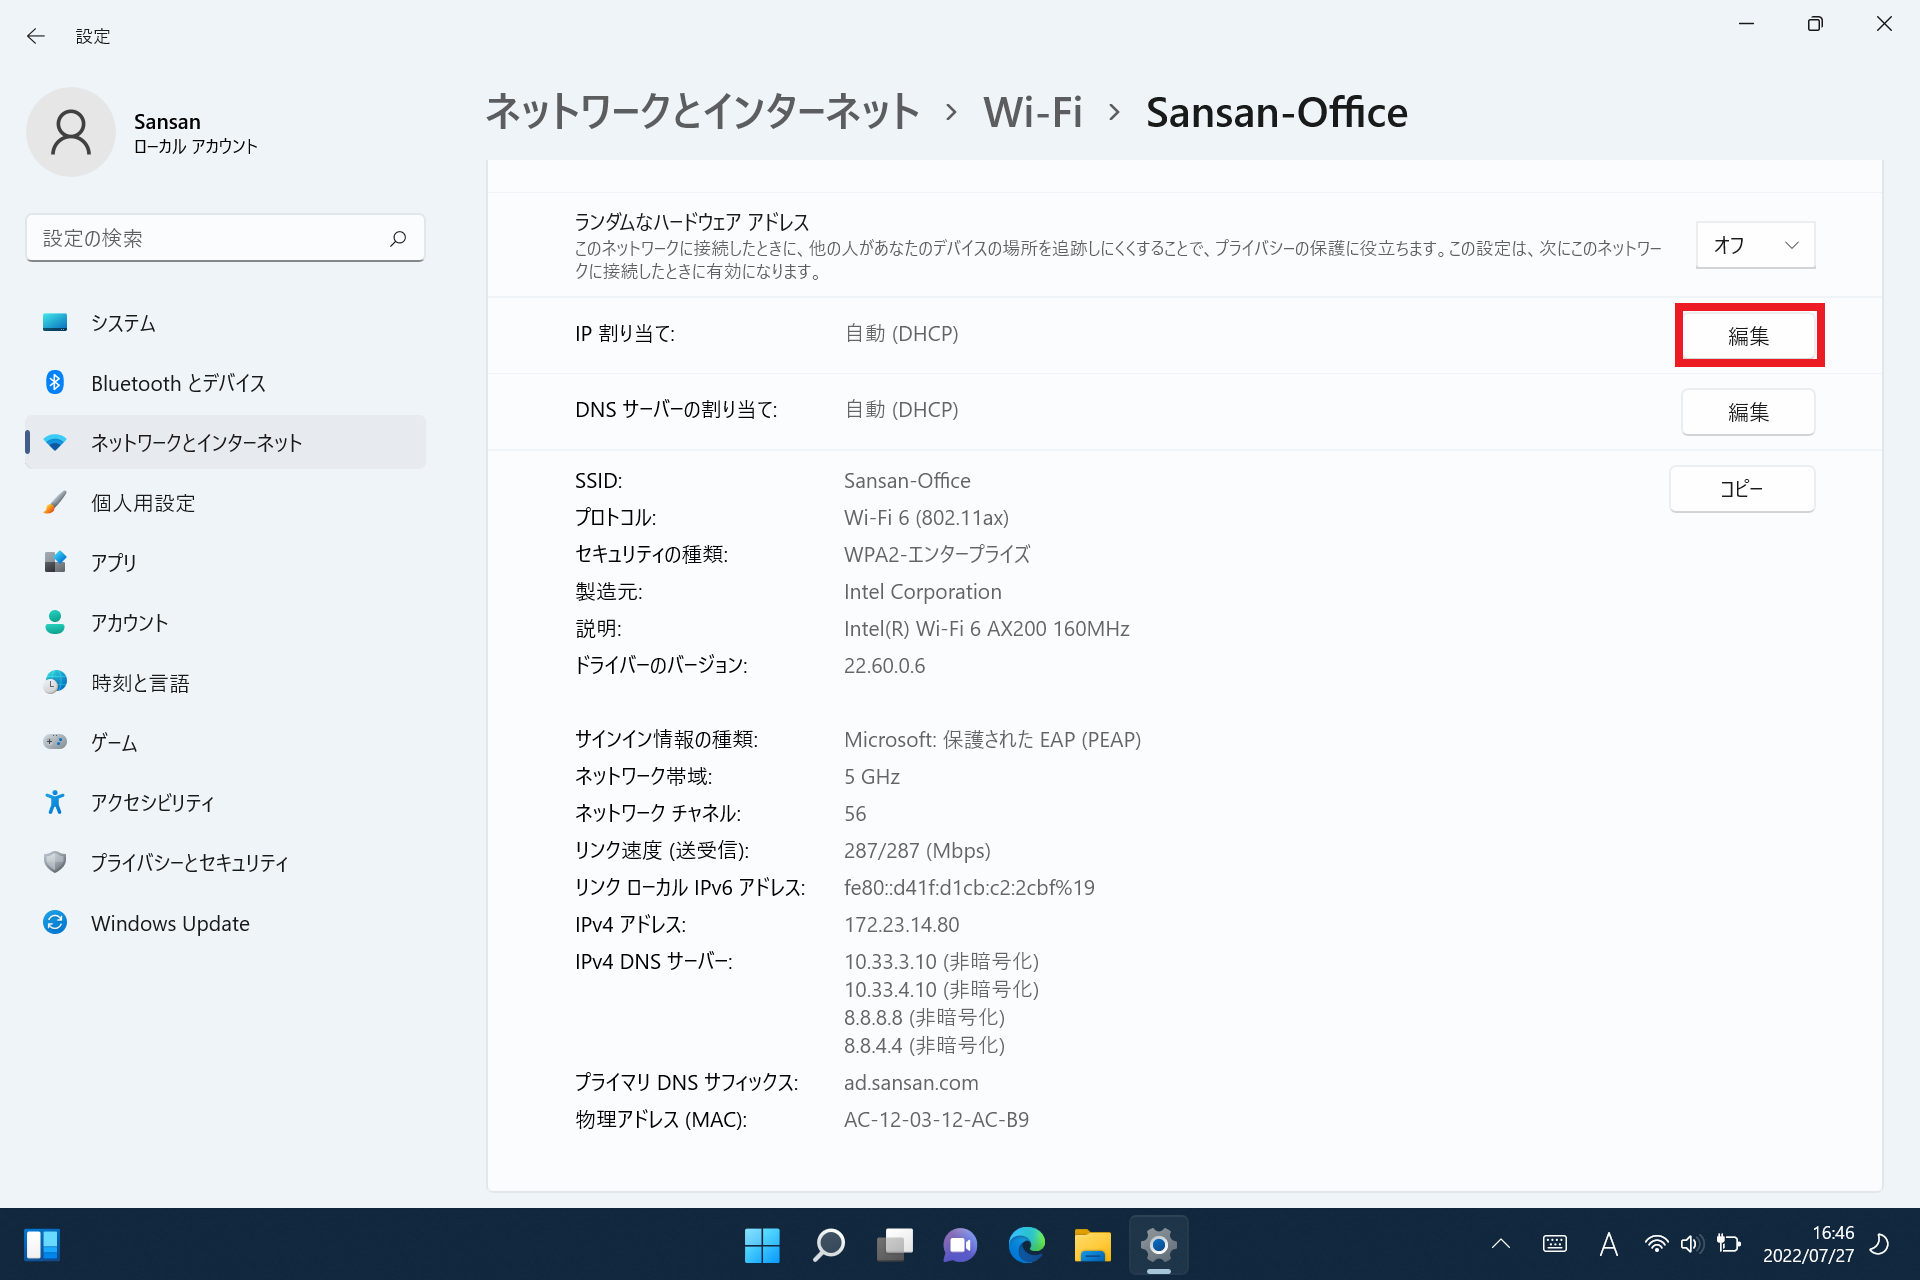Open システム settings category
This screenshot has width=1920, height=1280.
coord(225,322)
